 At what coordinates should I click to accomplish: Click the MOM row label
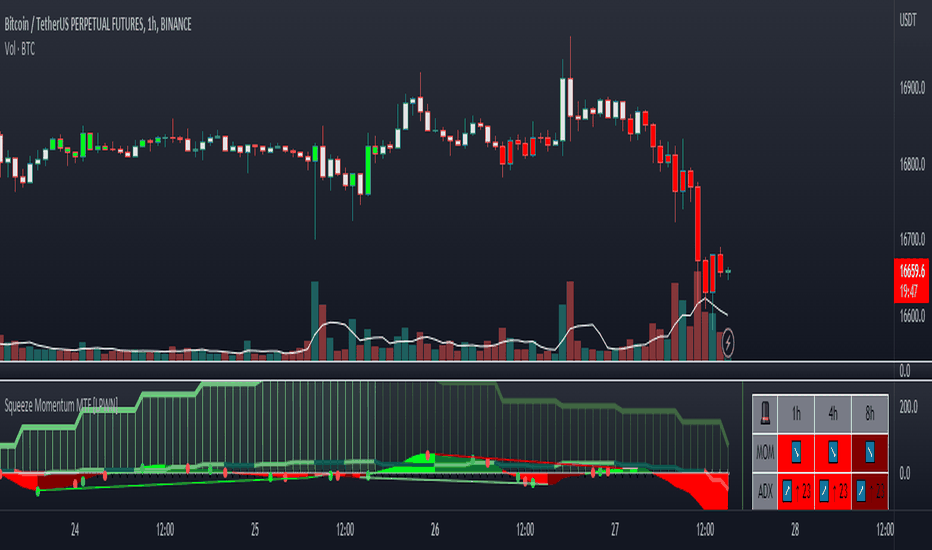[x=764, y=453]
